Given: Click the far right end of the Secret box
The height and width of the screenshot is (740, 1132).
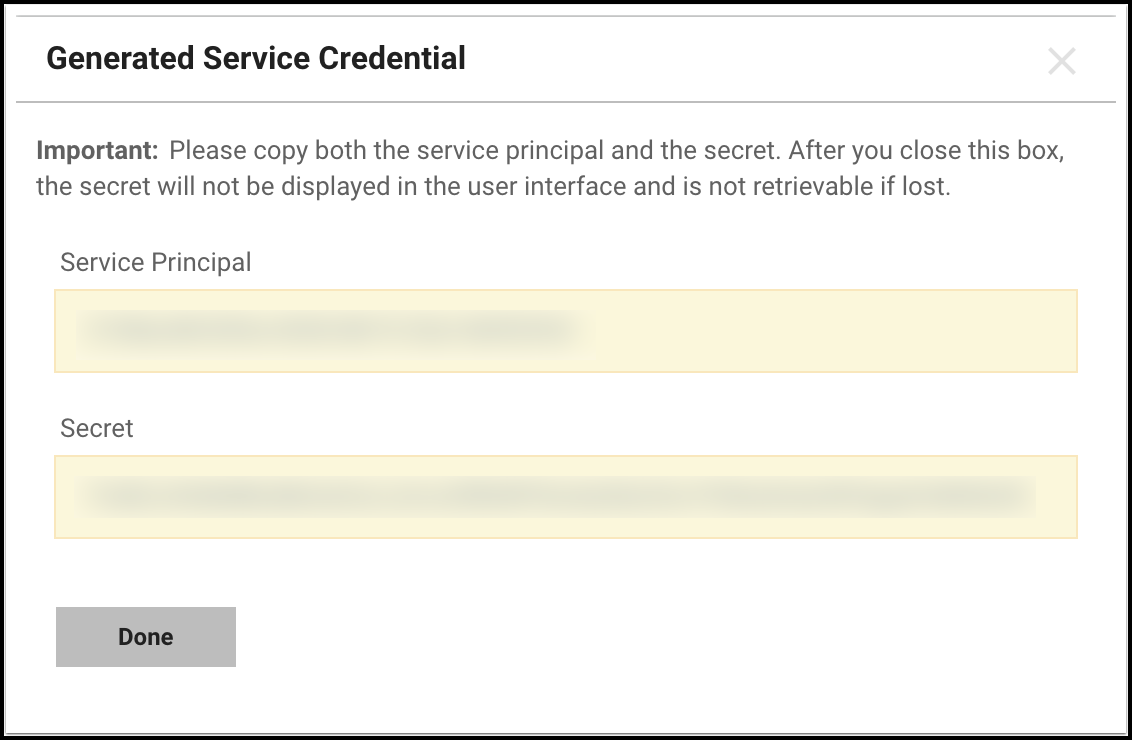Looking at the screenshot, I should tap(1060, 497).
